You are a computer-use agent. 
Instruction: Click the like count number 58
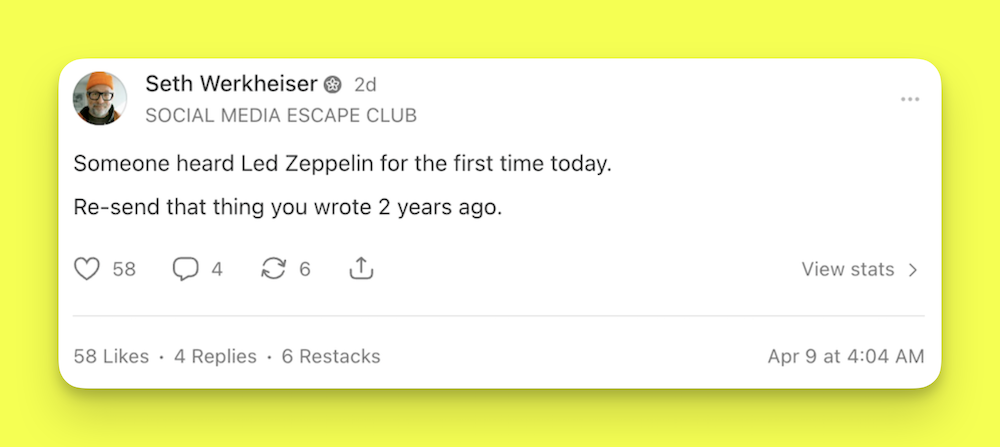point(124,269)
